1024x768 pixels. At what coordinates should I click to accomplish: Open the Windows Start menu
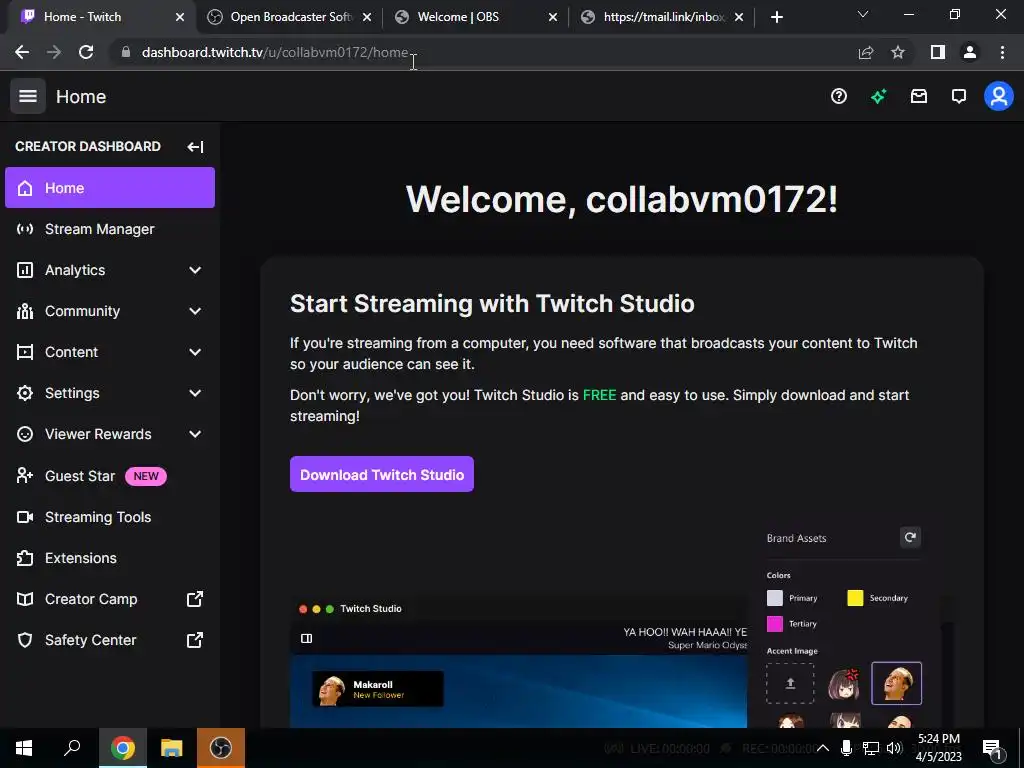[x=24, y=748]
